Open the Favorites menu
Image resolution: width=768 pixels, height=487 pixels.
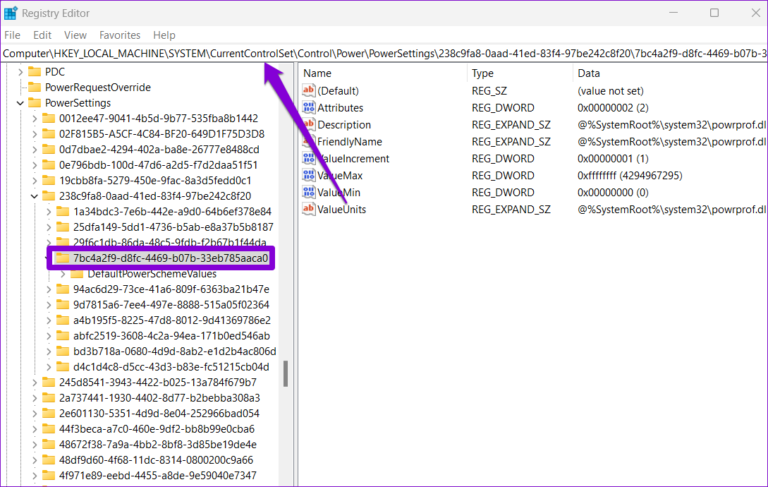click(x=119, y=35)
